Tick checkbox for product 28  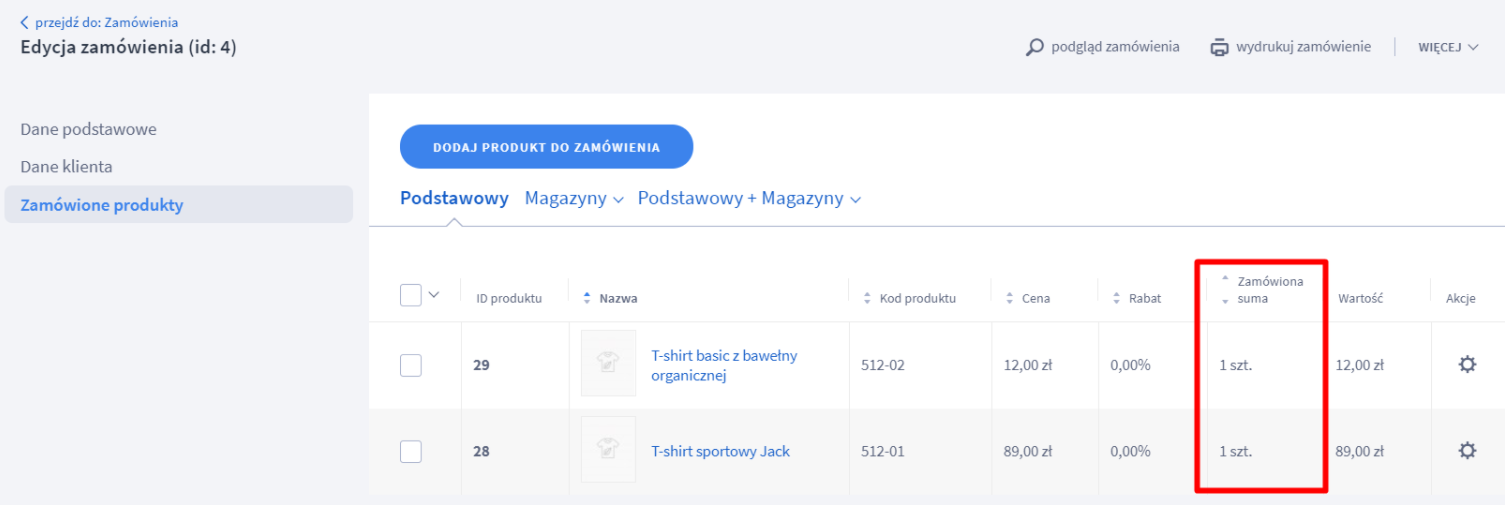tap(410, 451)
